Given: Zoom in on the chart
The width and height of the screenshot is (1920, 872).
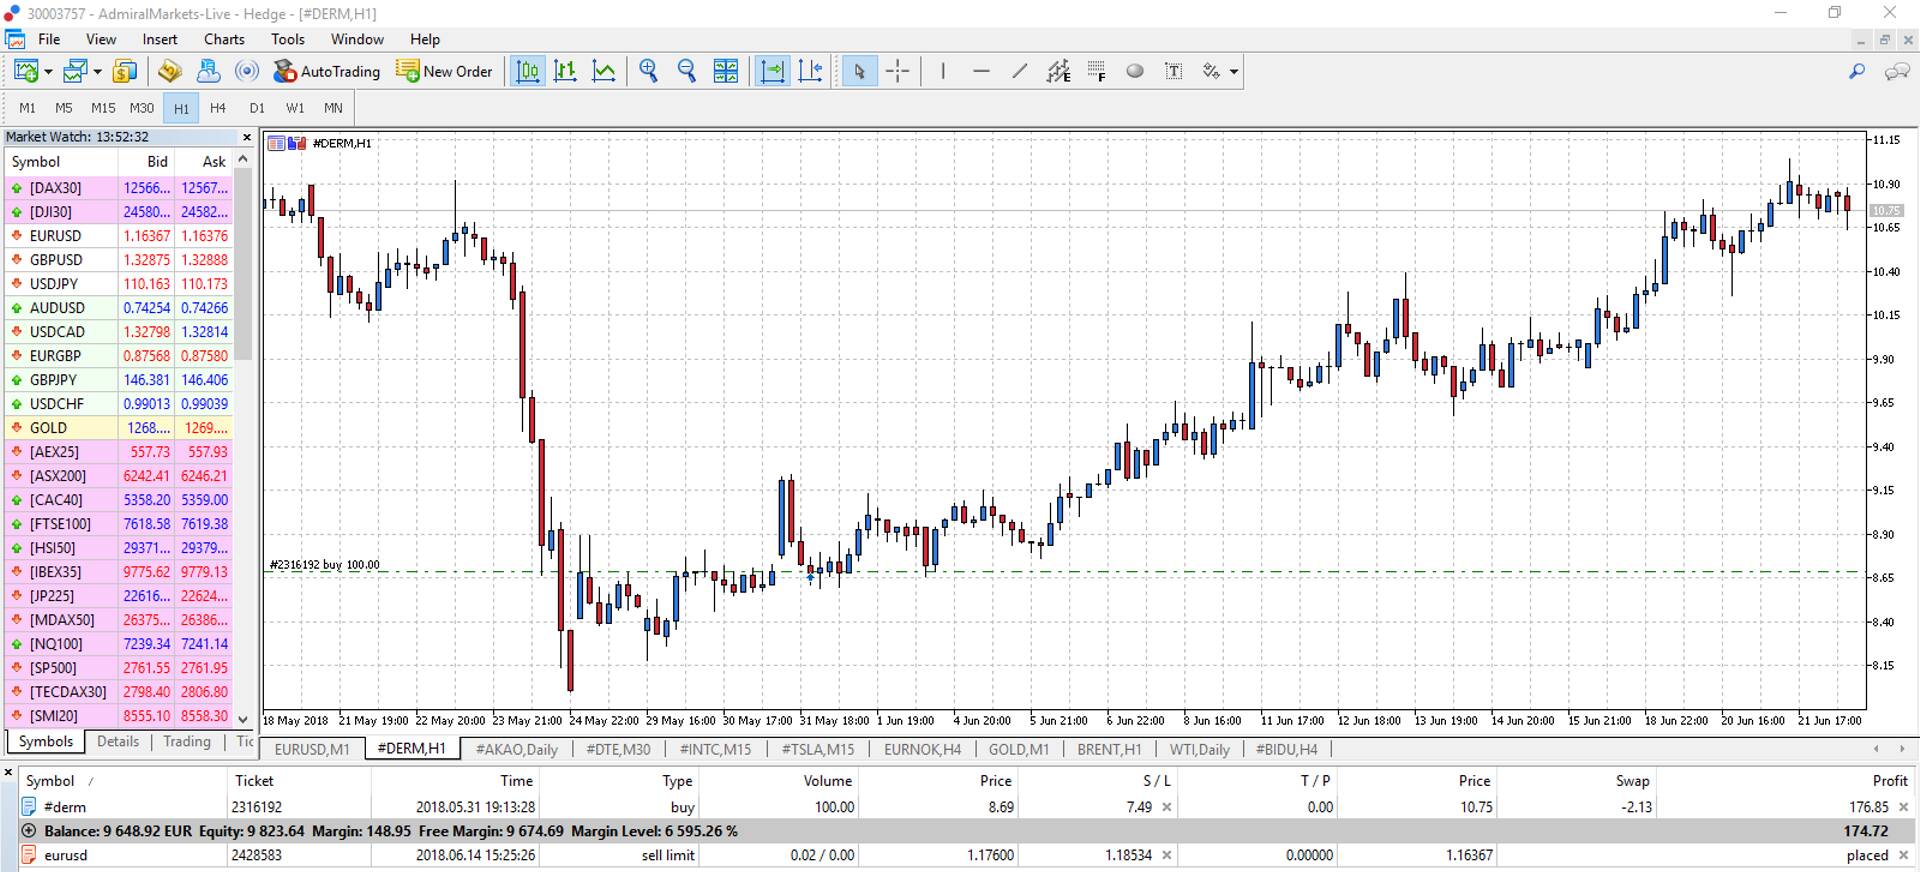Looking at the screenshot, I should [x=648, y=71].
